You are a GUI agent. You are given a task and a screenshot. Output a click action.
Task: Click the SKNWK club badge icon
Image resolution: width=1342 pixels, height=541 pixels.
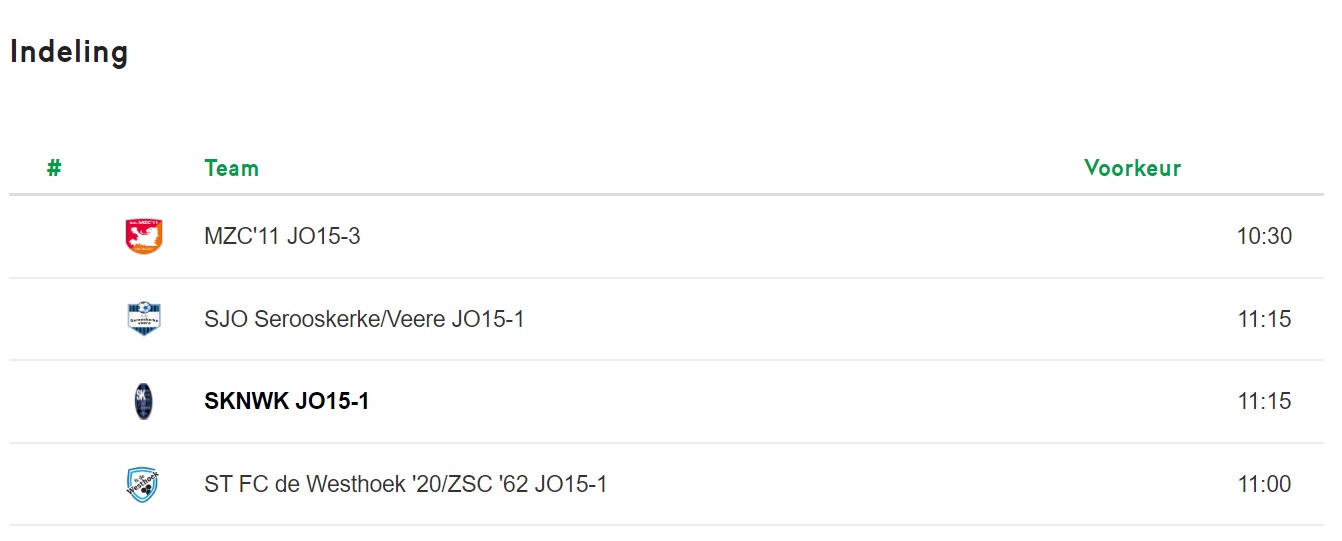pyautogui.click(x=144, y=402)
